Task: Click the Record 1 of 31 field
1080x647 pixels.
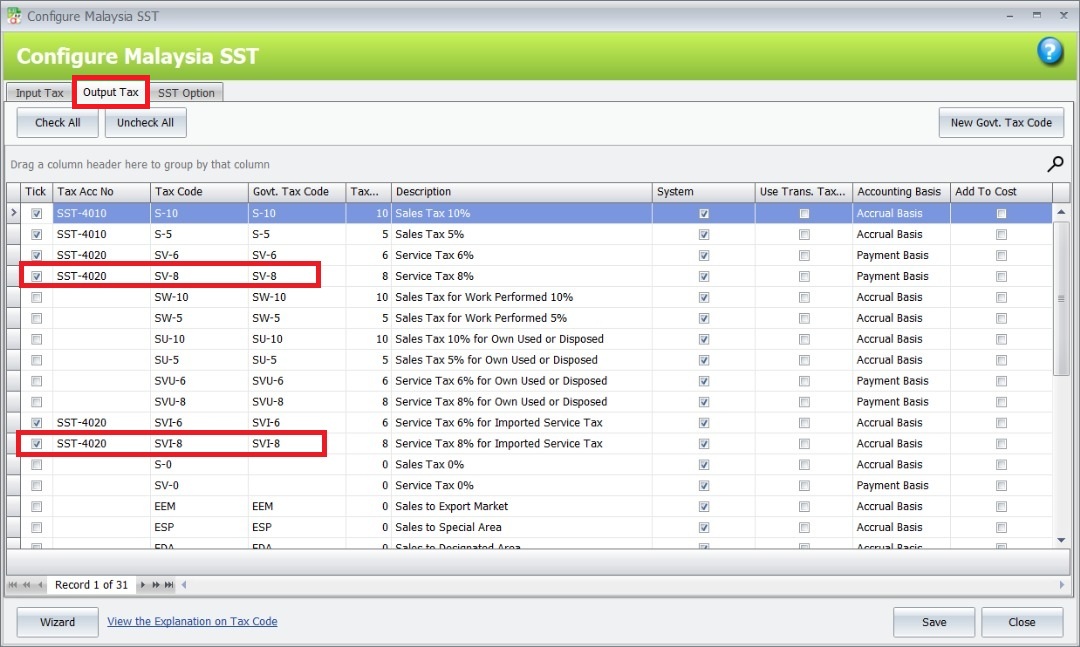Action: 91,585
